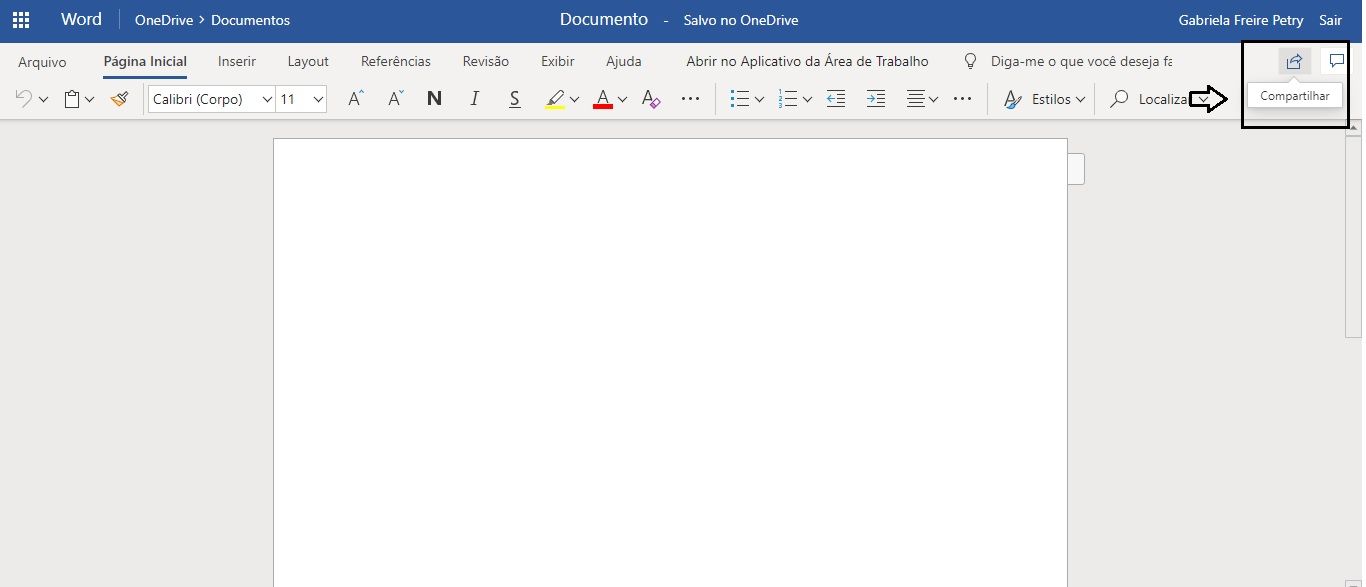This screenshot has width=1366, height=587.
Task: Click 'Salvo no OneDrive' status text
Action: [741, 20]
